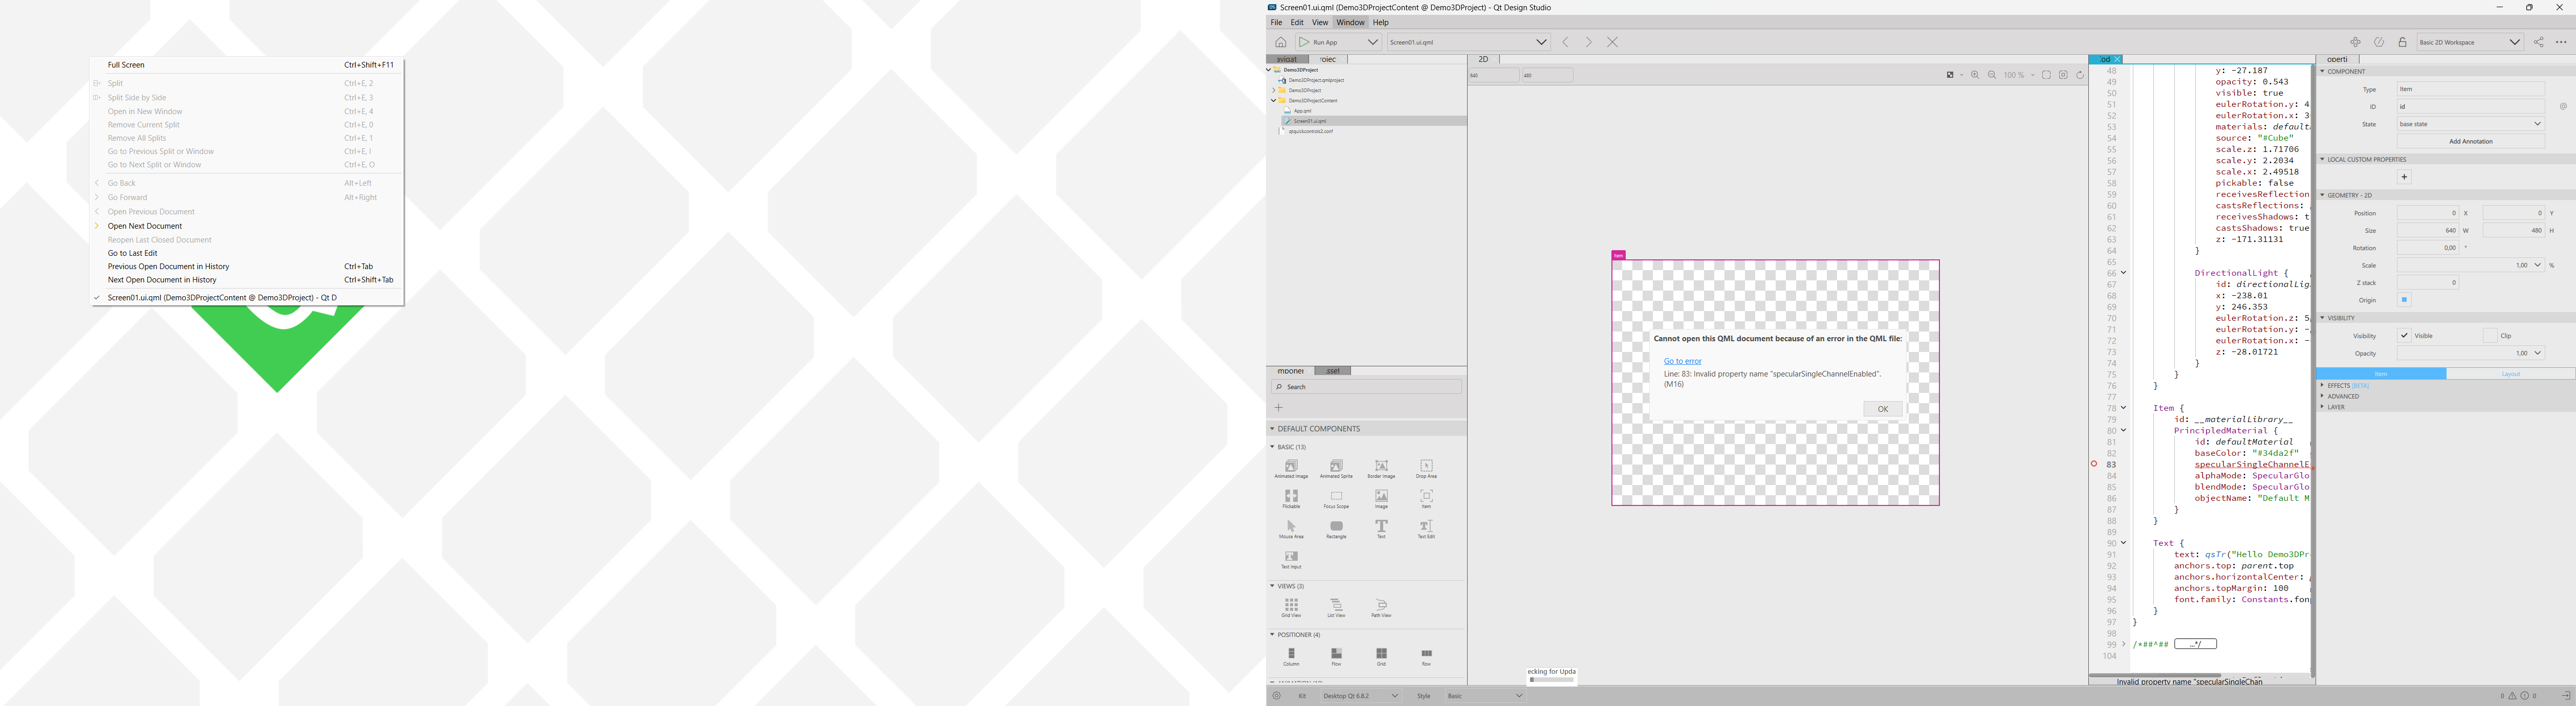Select the Text Input component

tap(1291, 559)
